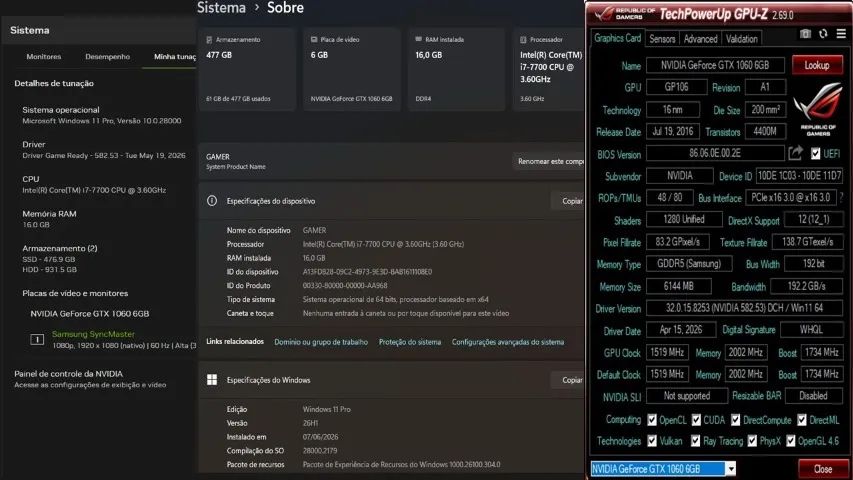This screenshot has height=480, width=853.
Task: Take GPU-Z screenshot with camera icon
Action: coord(806,34)
